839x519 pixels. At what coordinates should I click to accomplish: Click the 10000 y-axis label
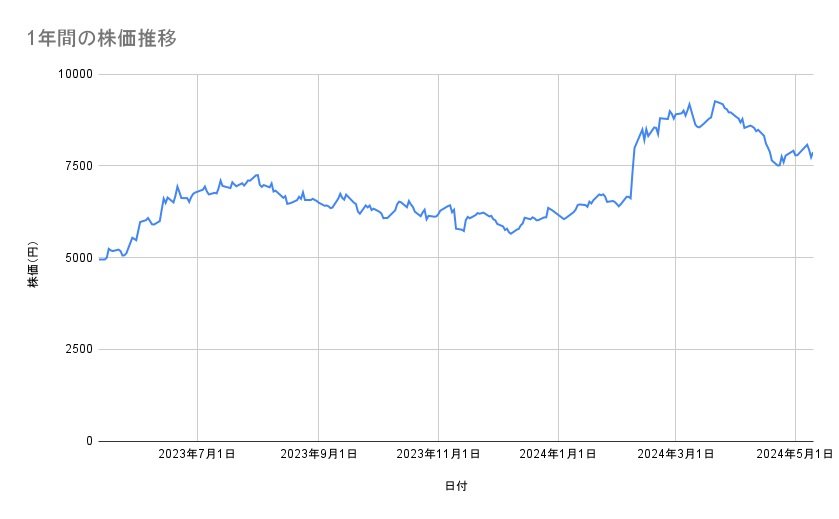(x=73, y=74)
